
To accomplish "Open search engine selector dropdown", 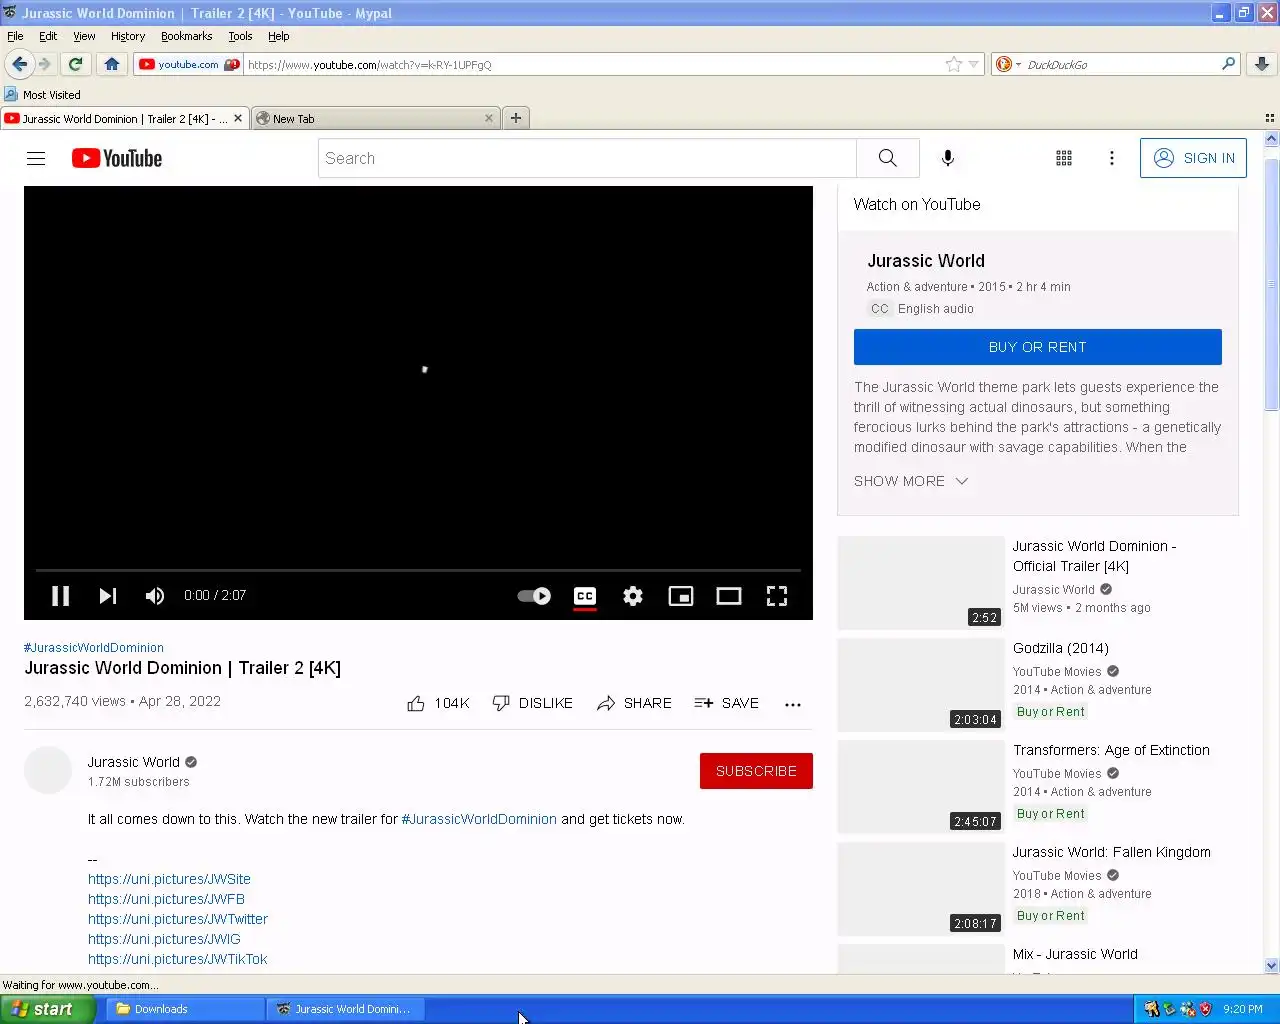I will pos(1009,64).
